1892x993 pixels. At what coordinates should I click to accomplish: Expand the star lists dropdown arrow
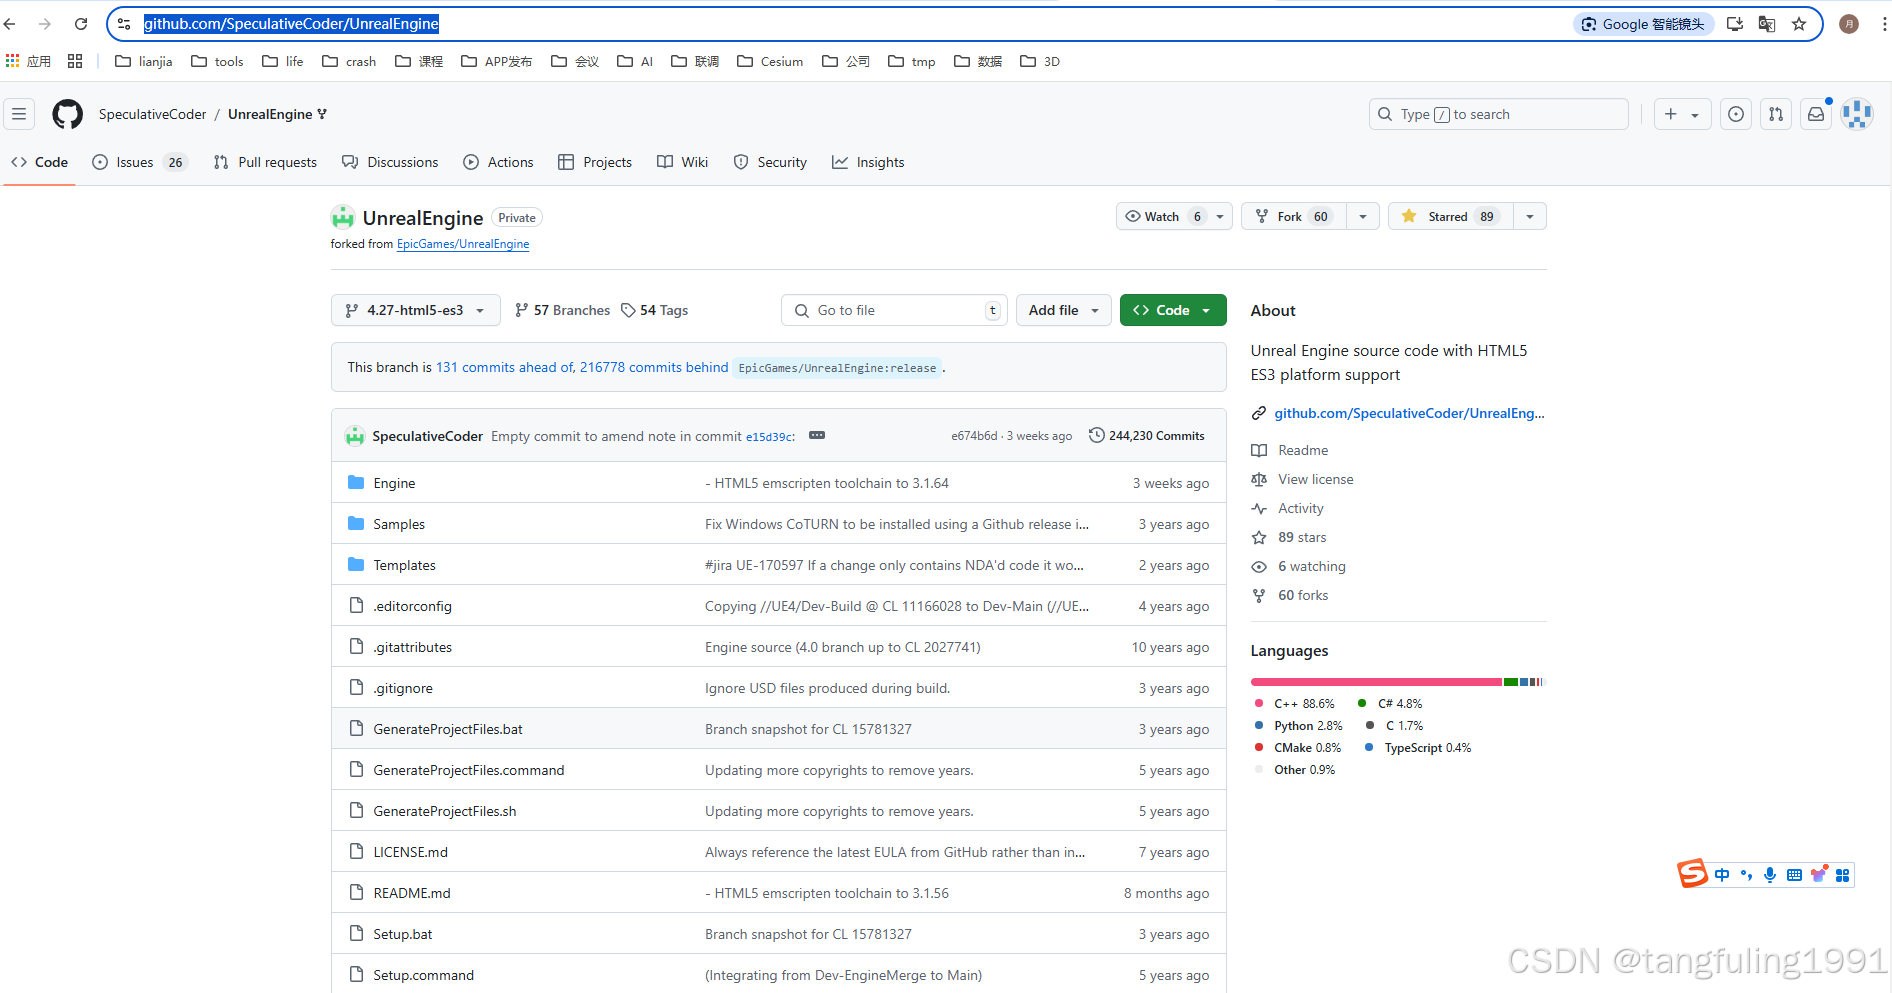1530,216
